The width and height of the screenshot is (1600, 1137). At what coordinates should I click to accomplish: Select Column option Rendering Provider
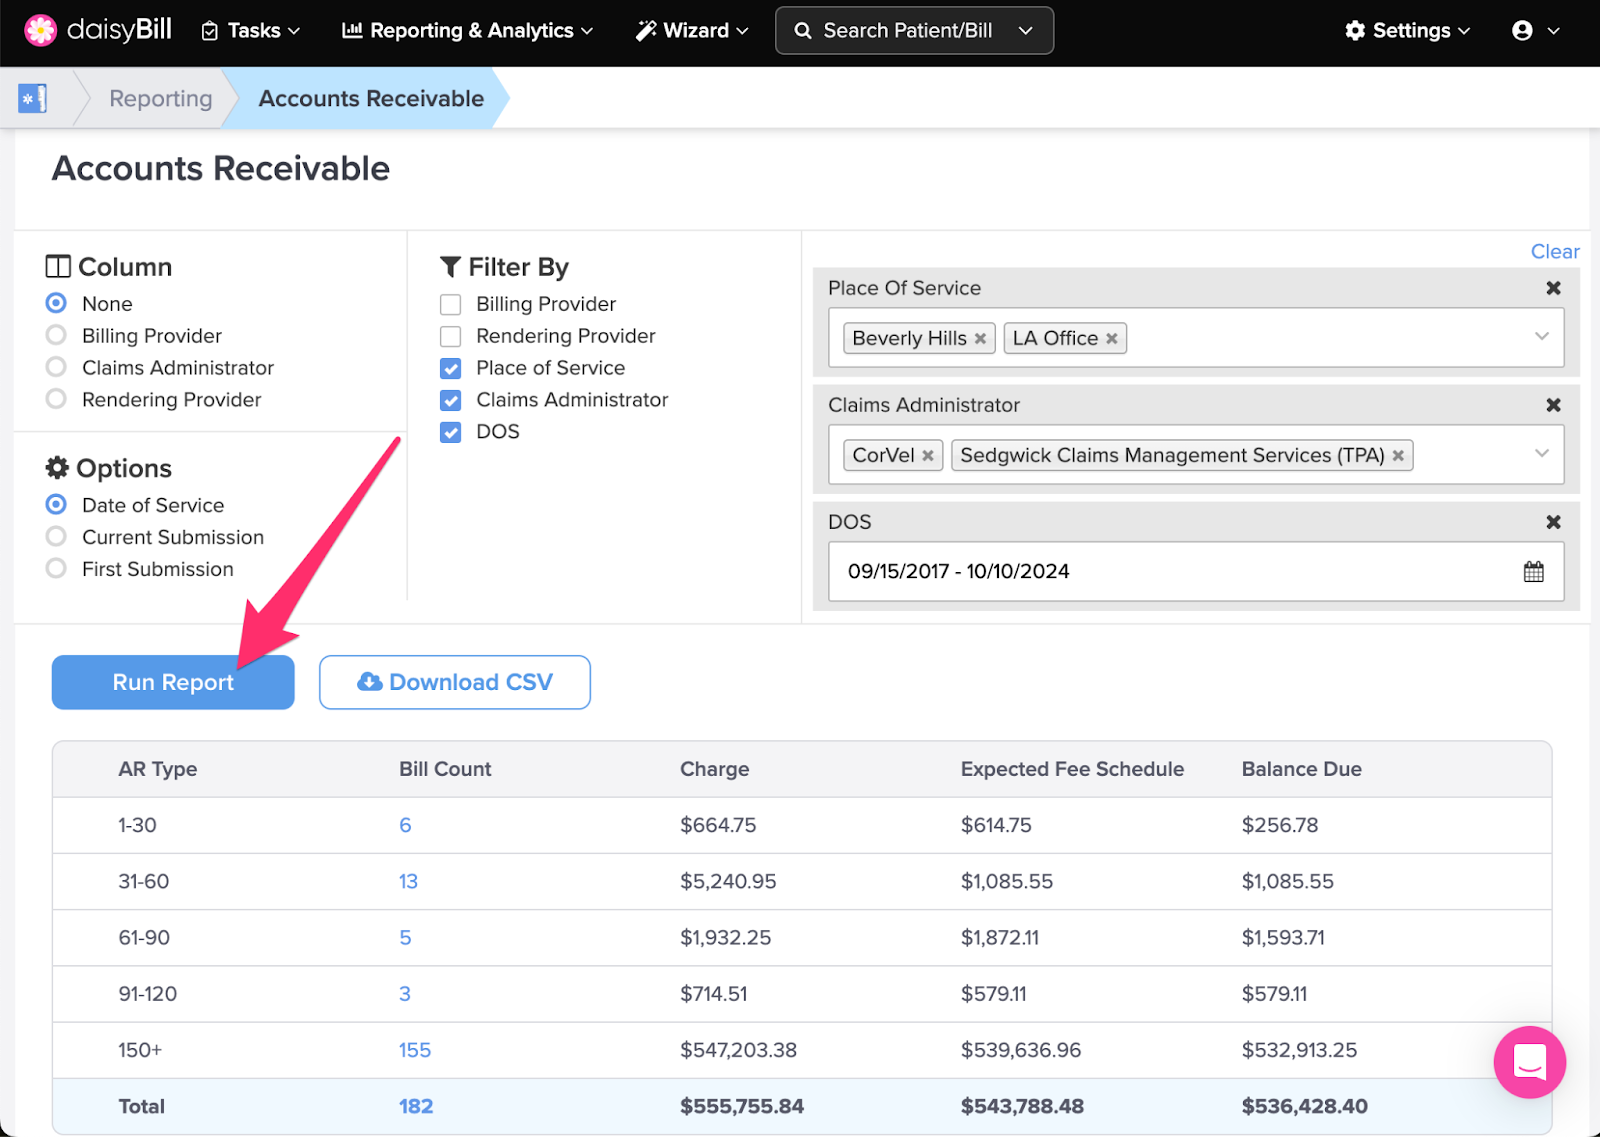click(x=56, y=399)
